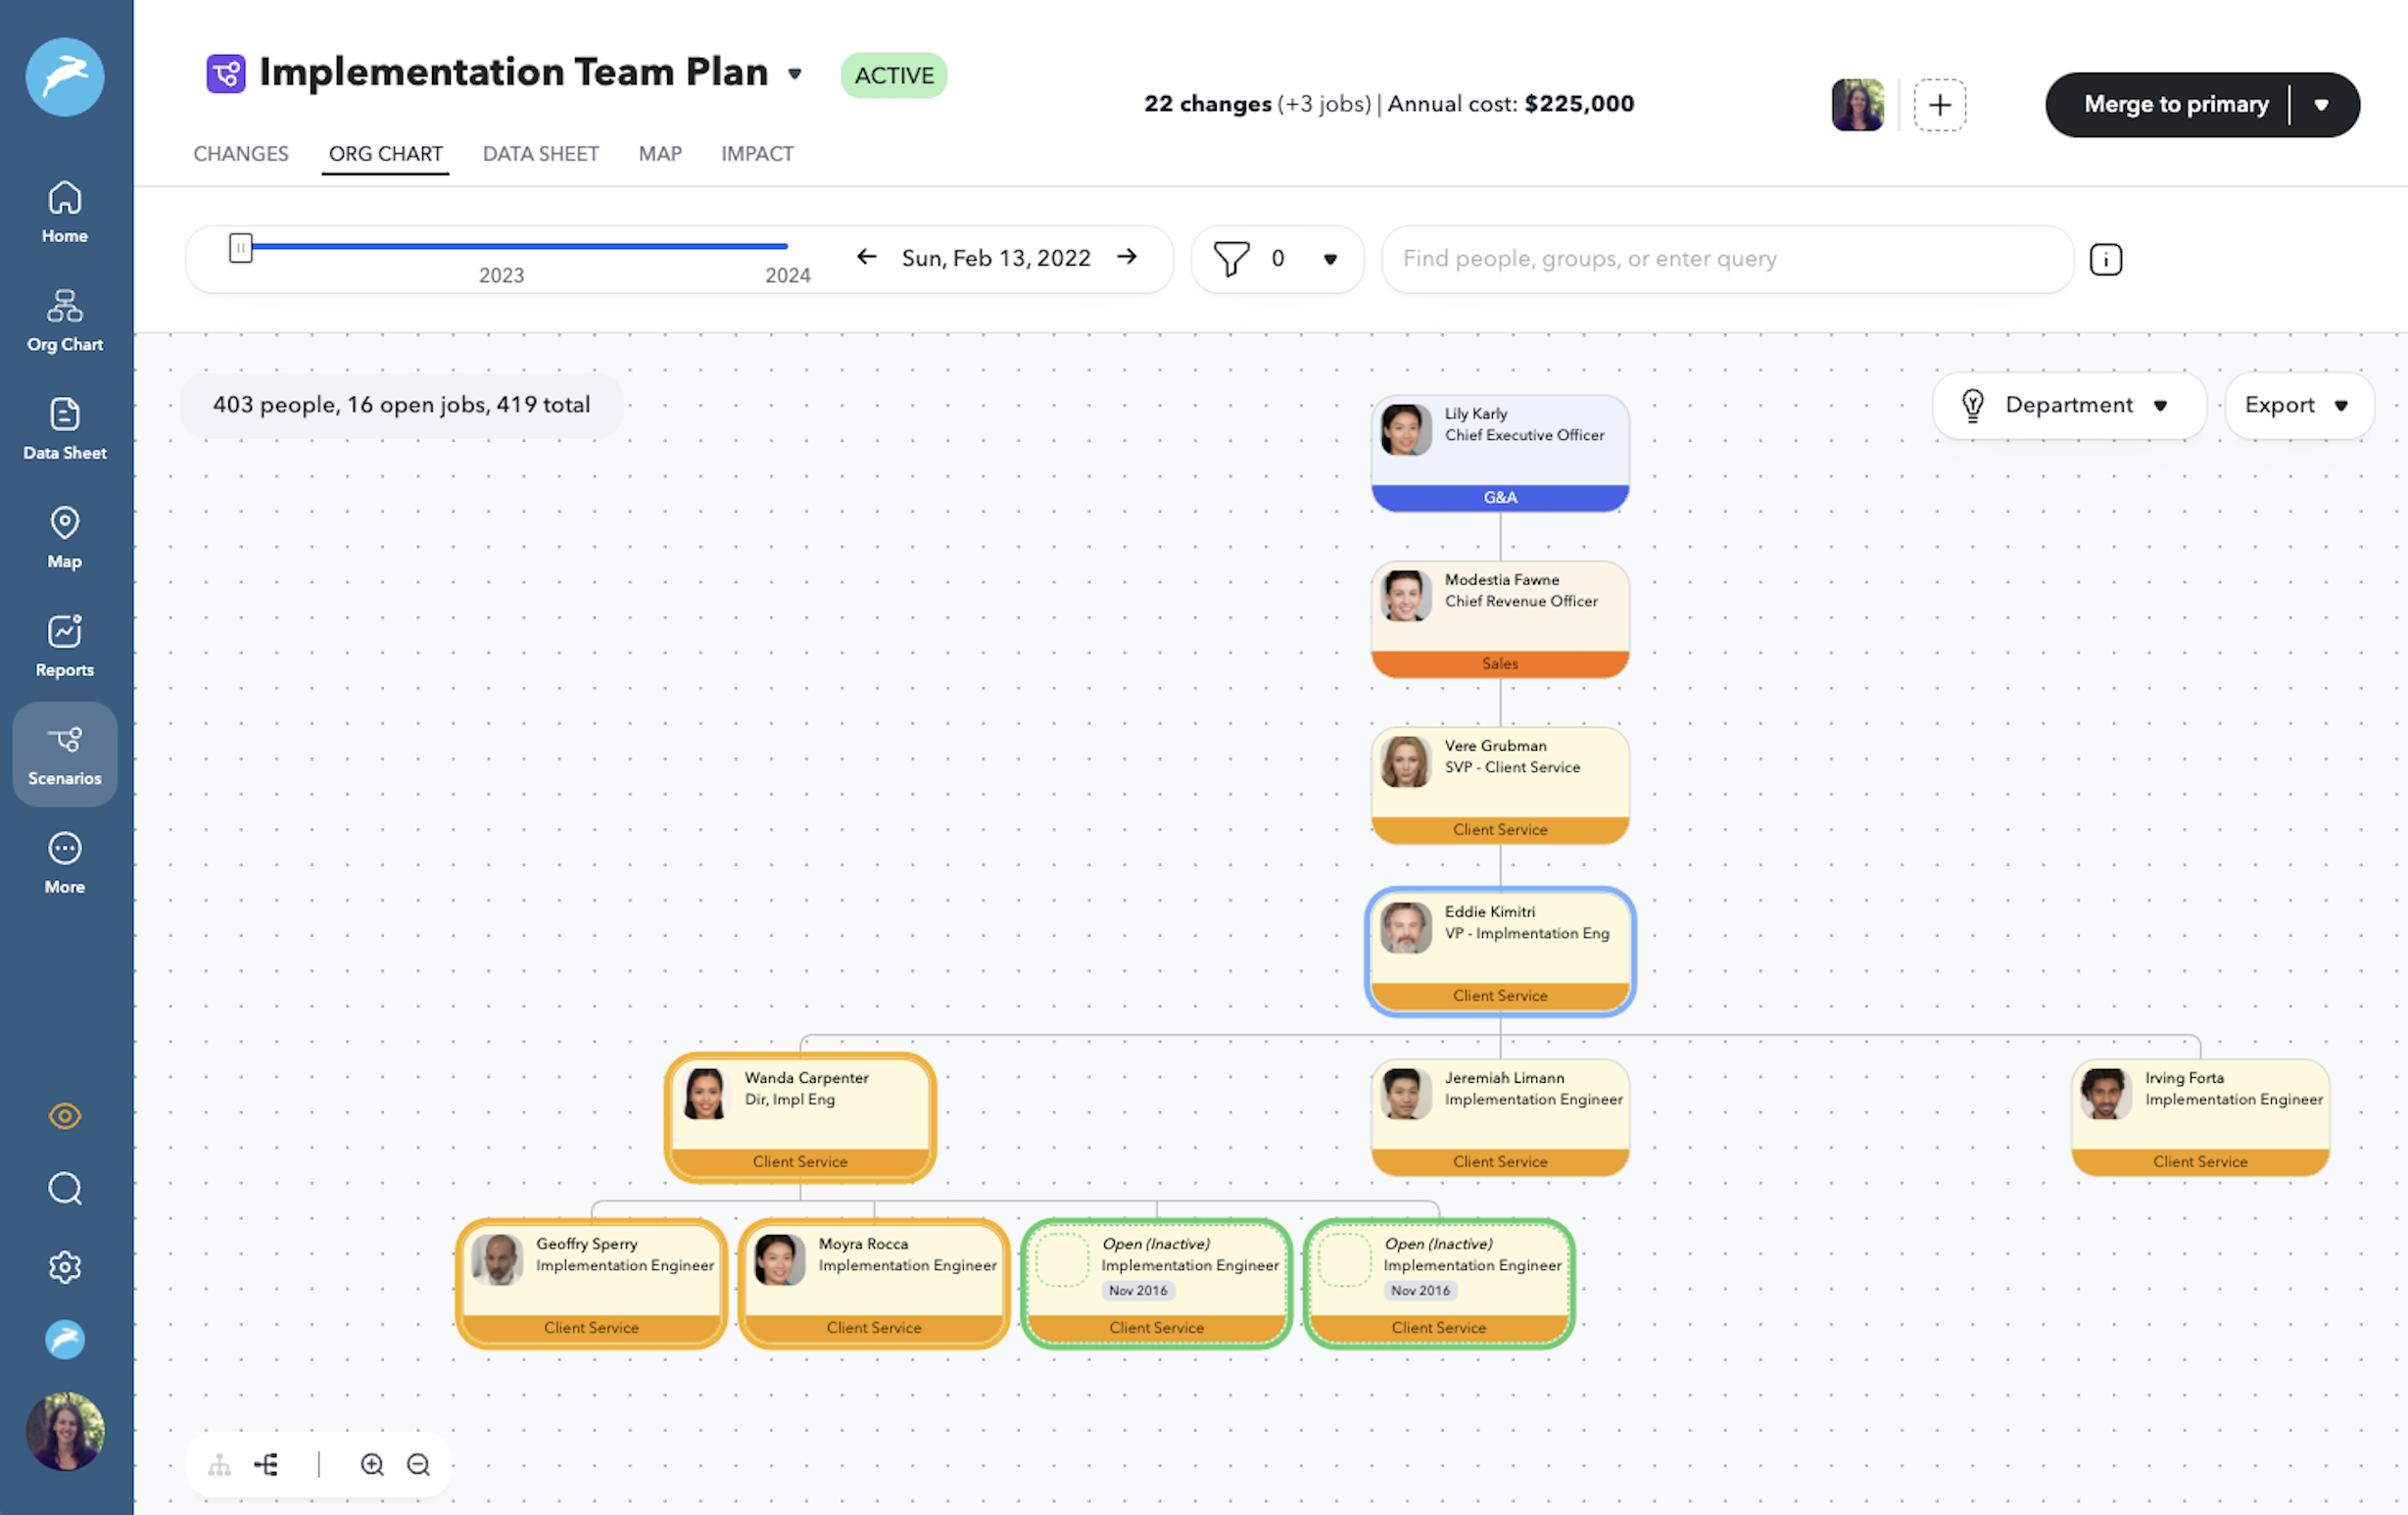The height and width of the screenshot is (1515, 2408).
Task: Open the search magnifier in the sidebar
Action: pos(64,1188)
